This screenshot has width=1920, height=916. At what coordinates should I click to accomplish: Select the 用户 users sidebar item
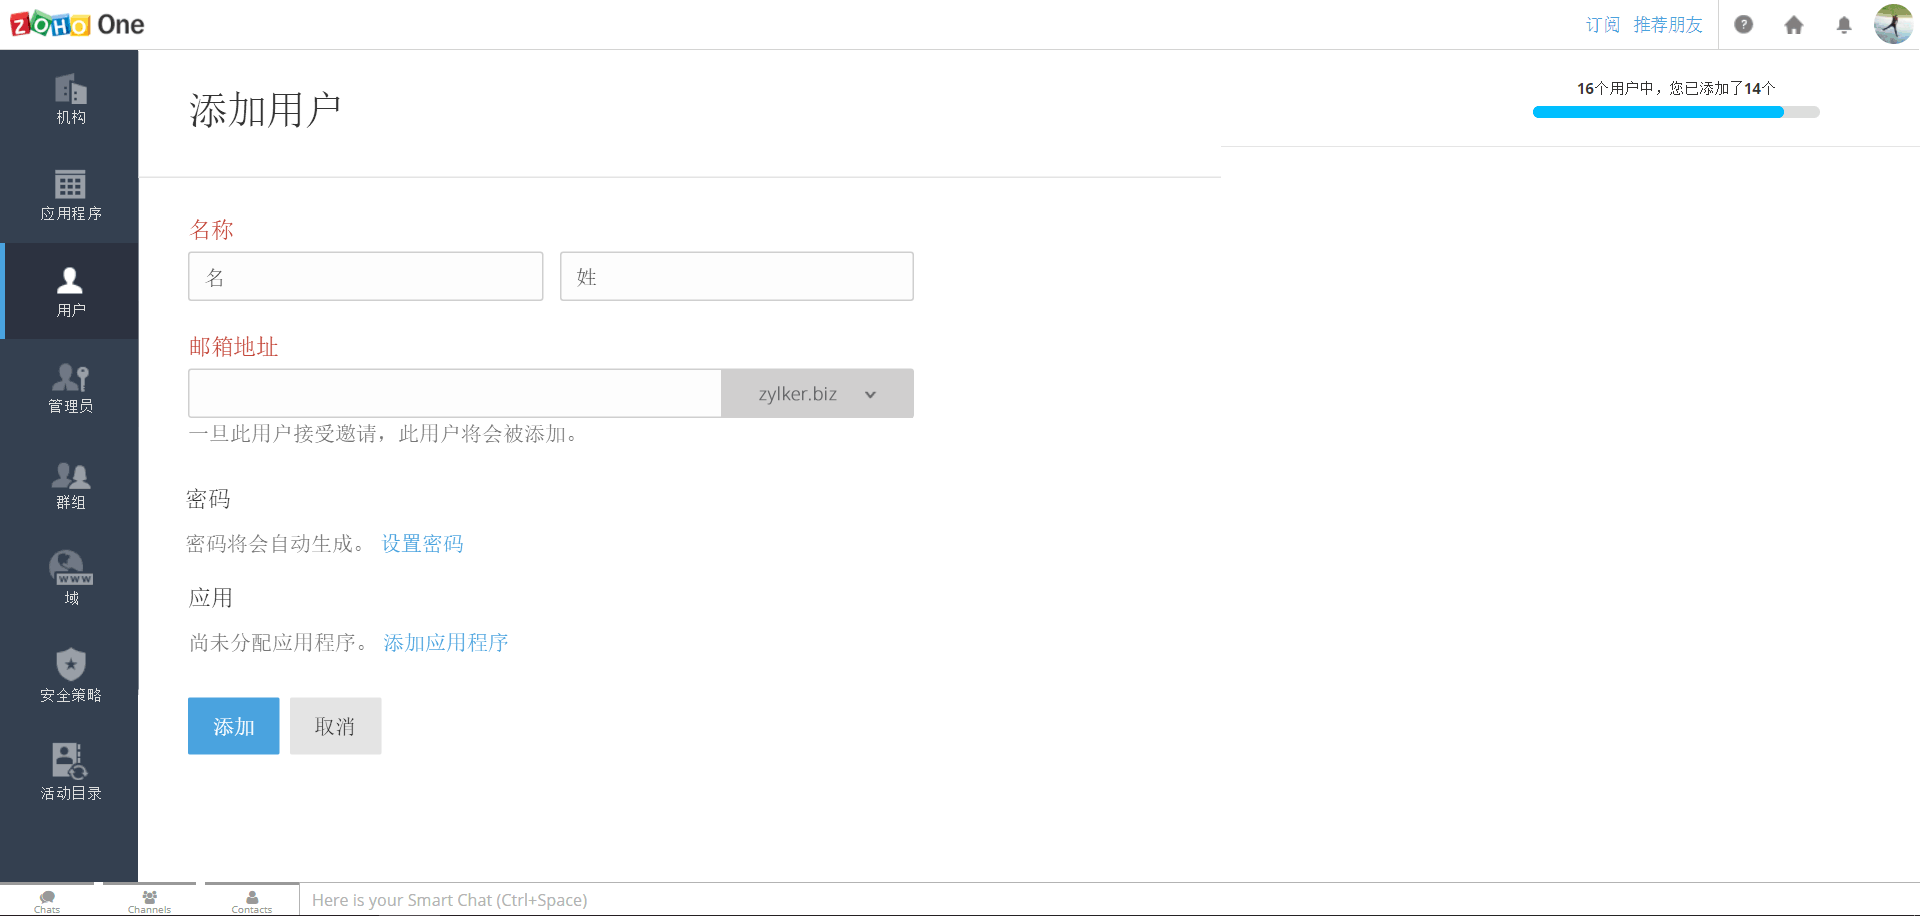pyautogui.click(x=70, y=291)
